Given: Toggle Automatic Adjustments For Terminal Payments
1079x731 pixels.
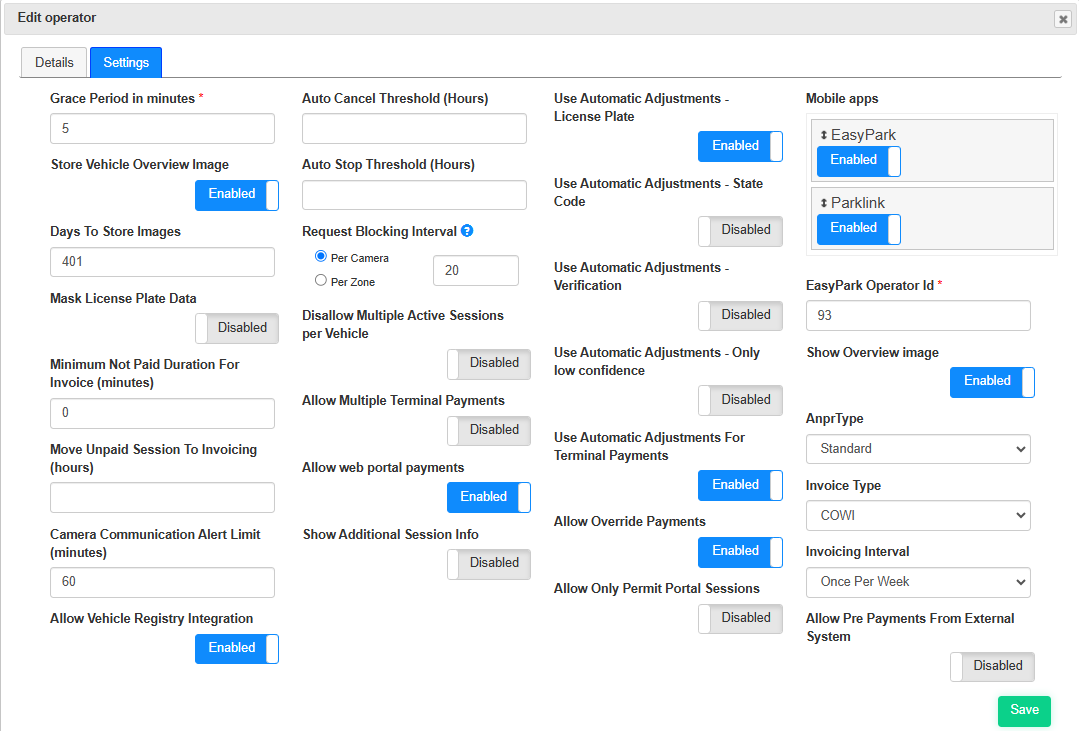Looking at the screenshot, I should (740, 485).
